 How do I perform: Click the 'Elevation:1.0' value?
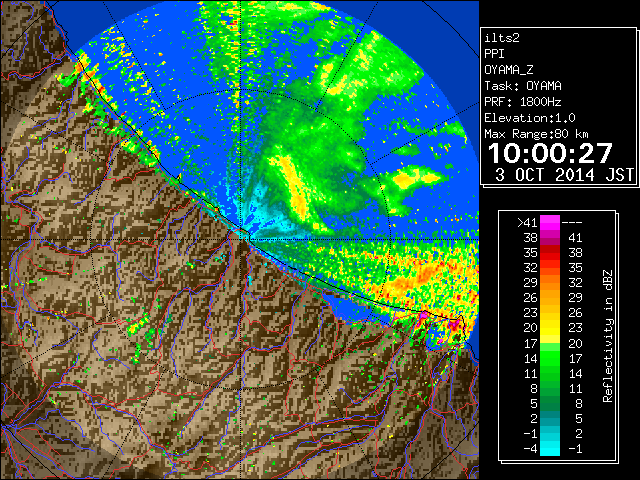[530, 118]
